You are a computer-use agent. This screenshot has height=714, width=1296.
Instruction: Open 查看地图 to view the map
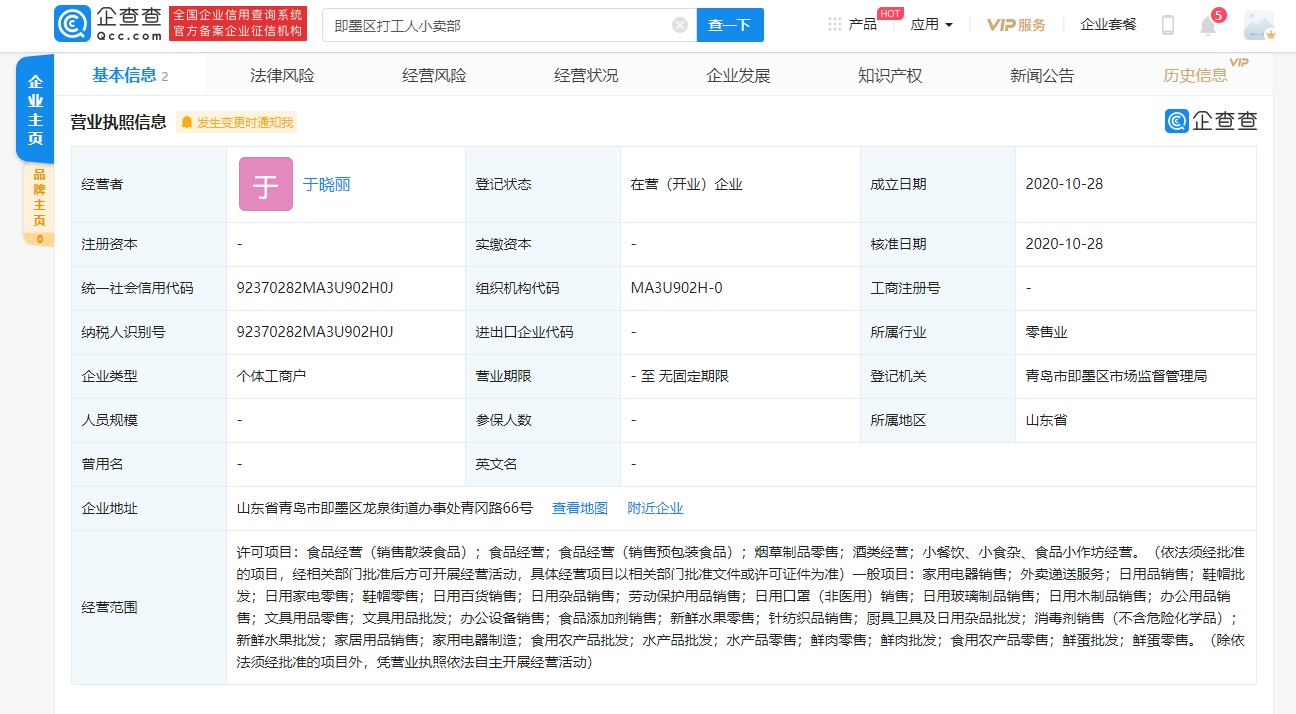pyautogui.click(x=579, y=507)
